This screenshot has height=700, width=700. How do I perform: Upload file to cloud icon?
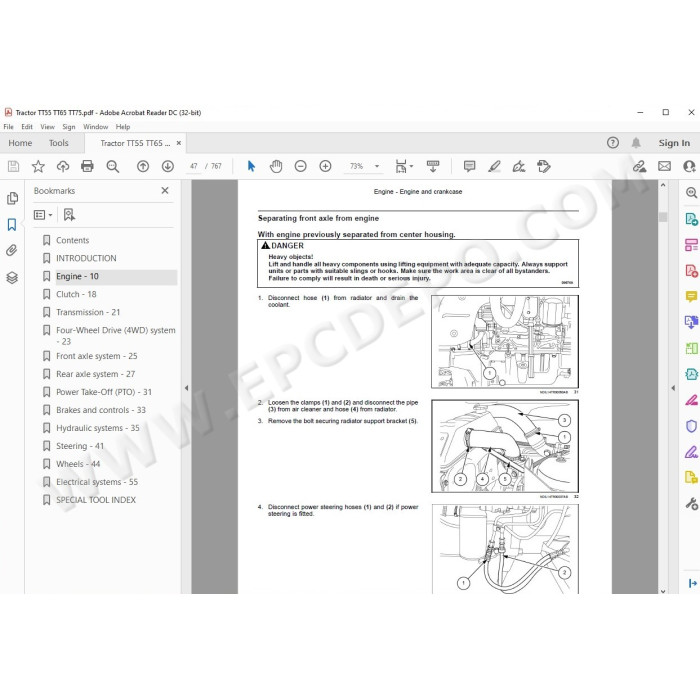pyautogui.click(x=63, y=167)
